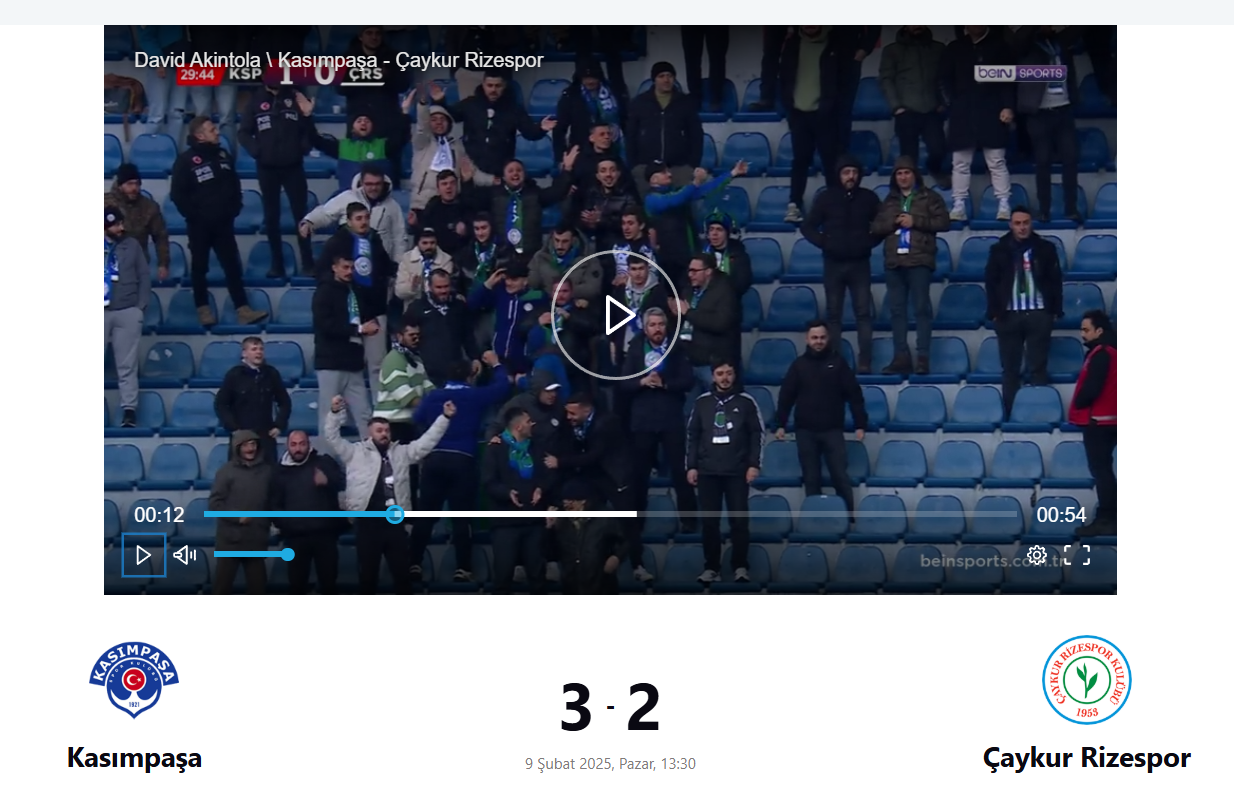This screenshot has width=1234, height=812.
Task: Click the blue progress bar scrubber knob
Action: [395, 514]
